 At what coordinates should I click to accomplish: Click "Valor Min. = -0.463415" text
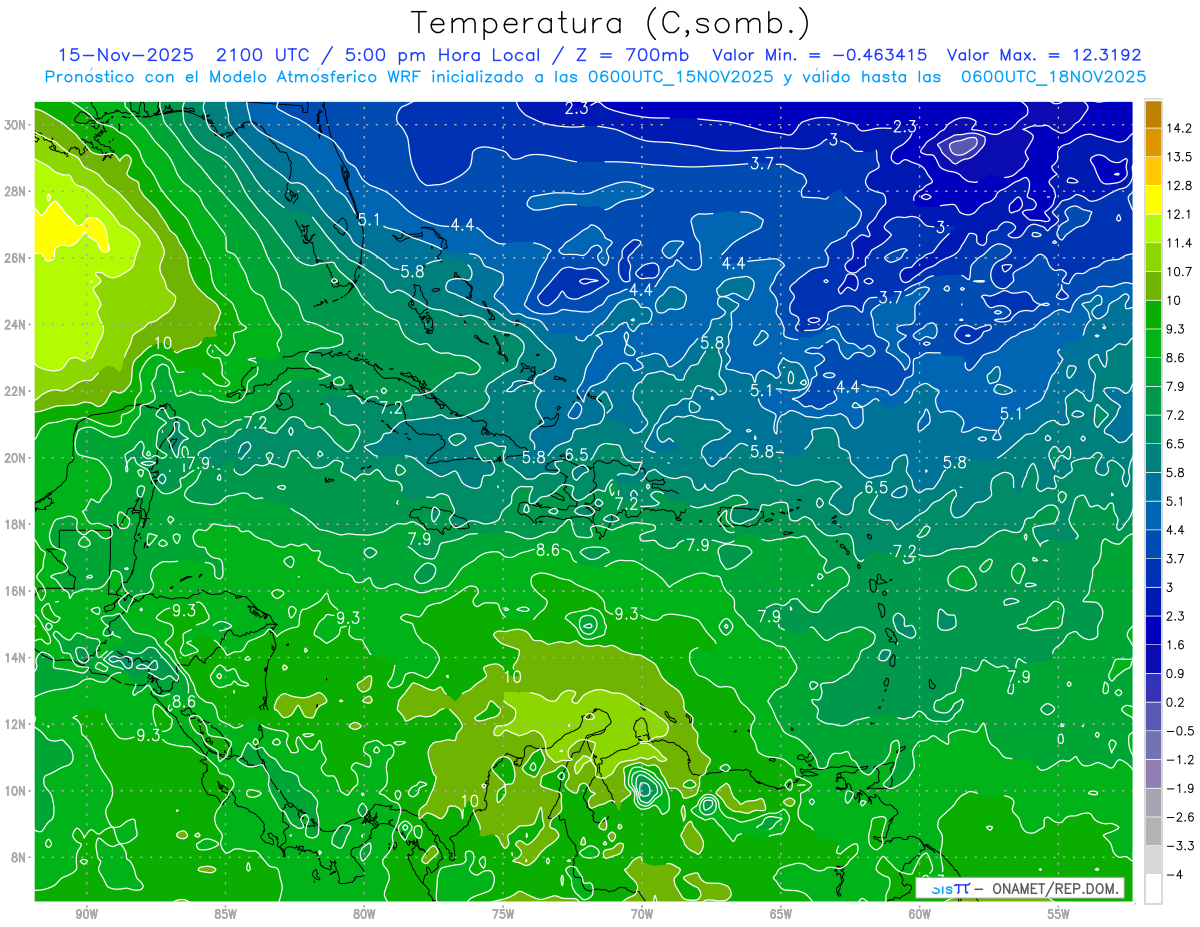pyautogui.click(x=820, y=54)
